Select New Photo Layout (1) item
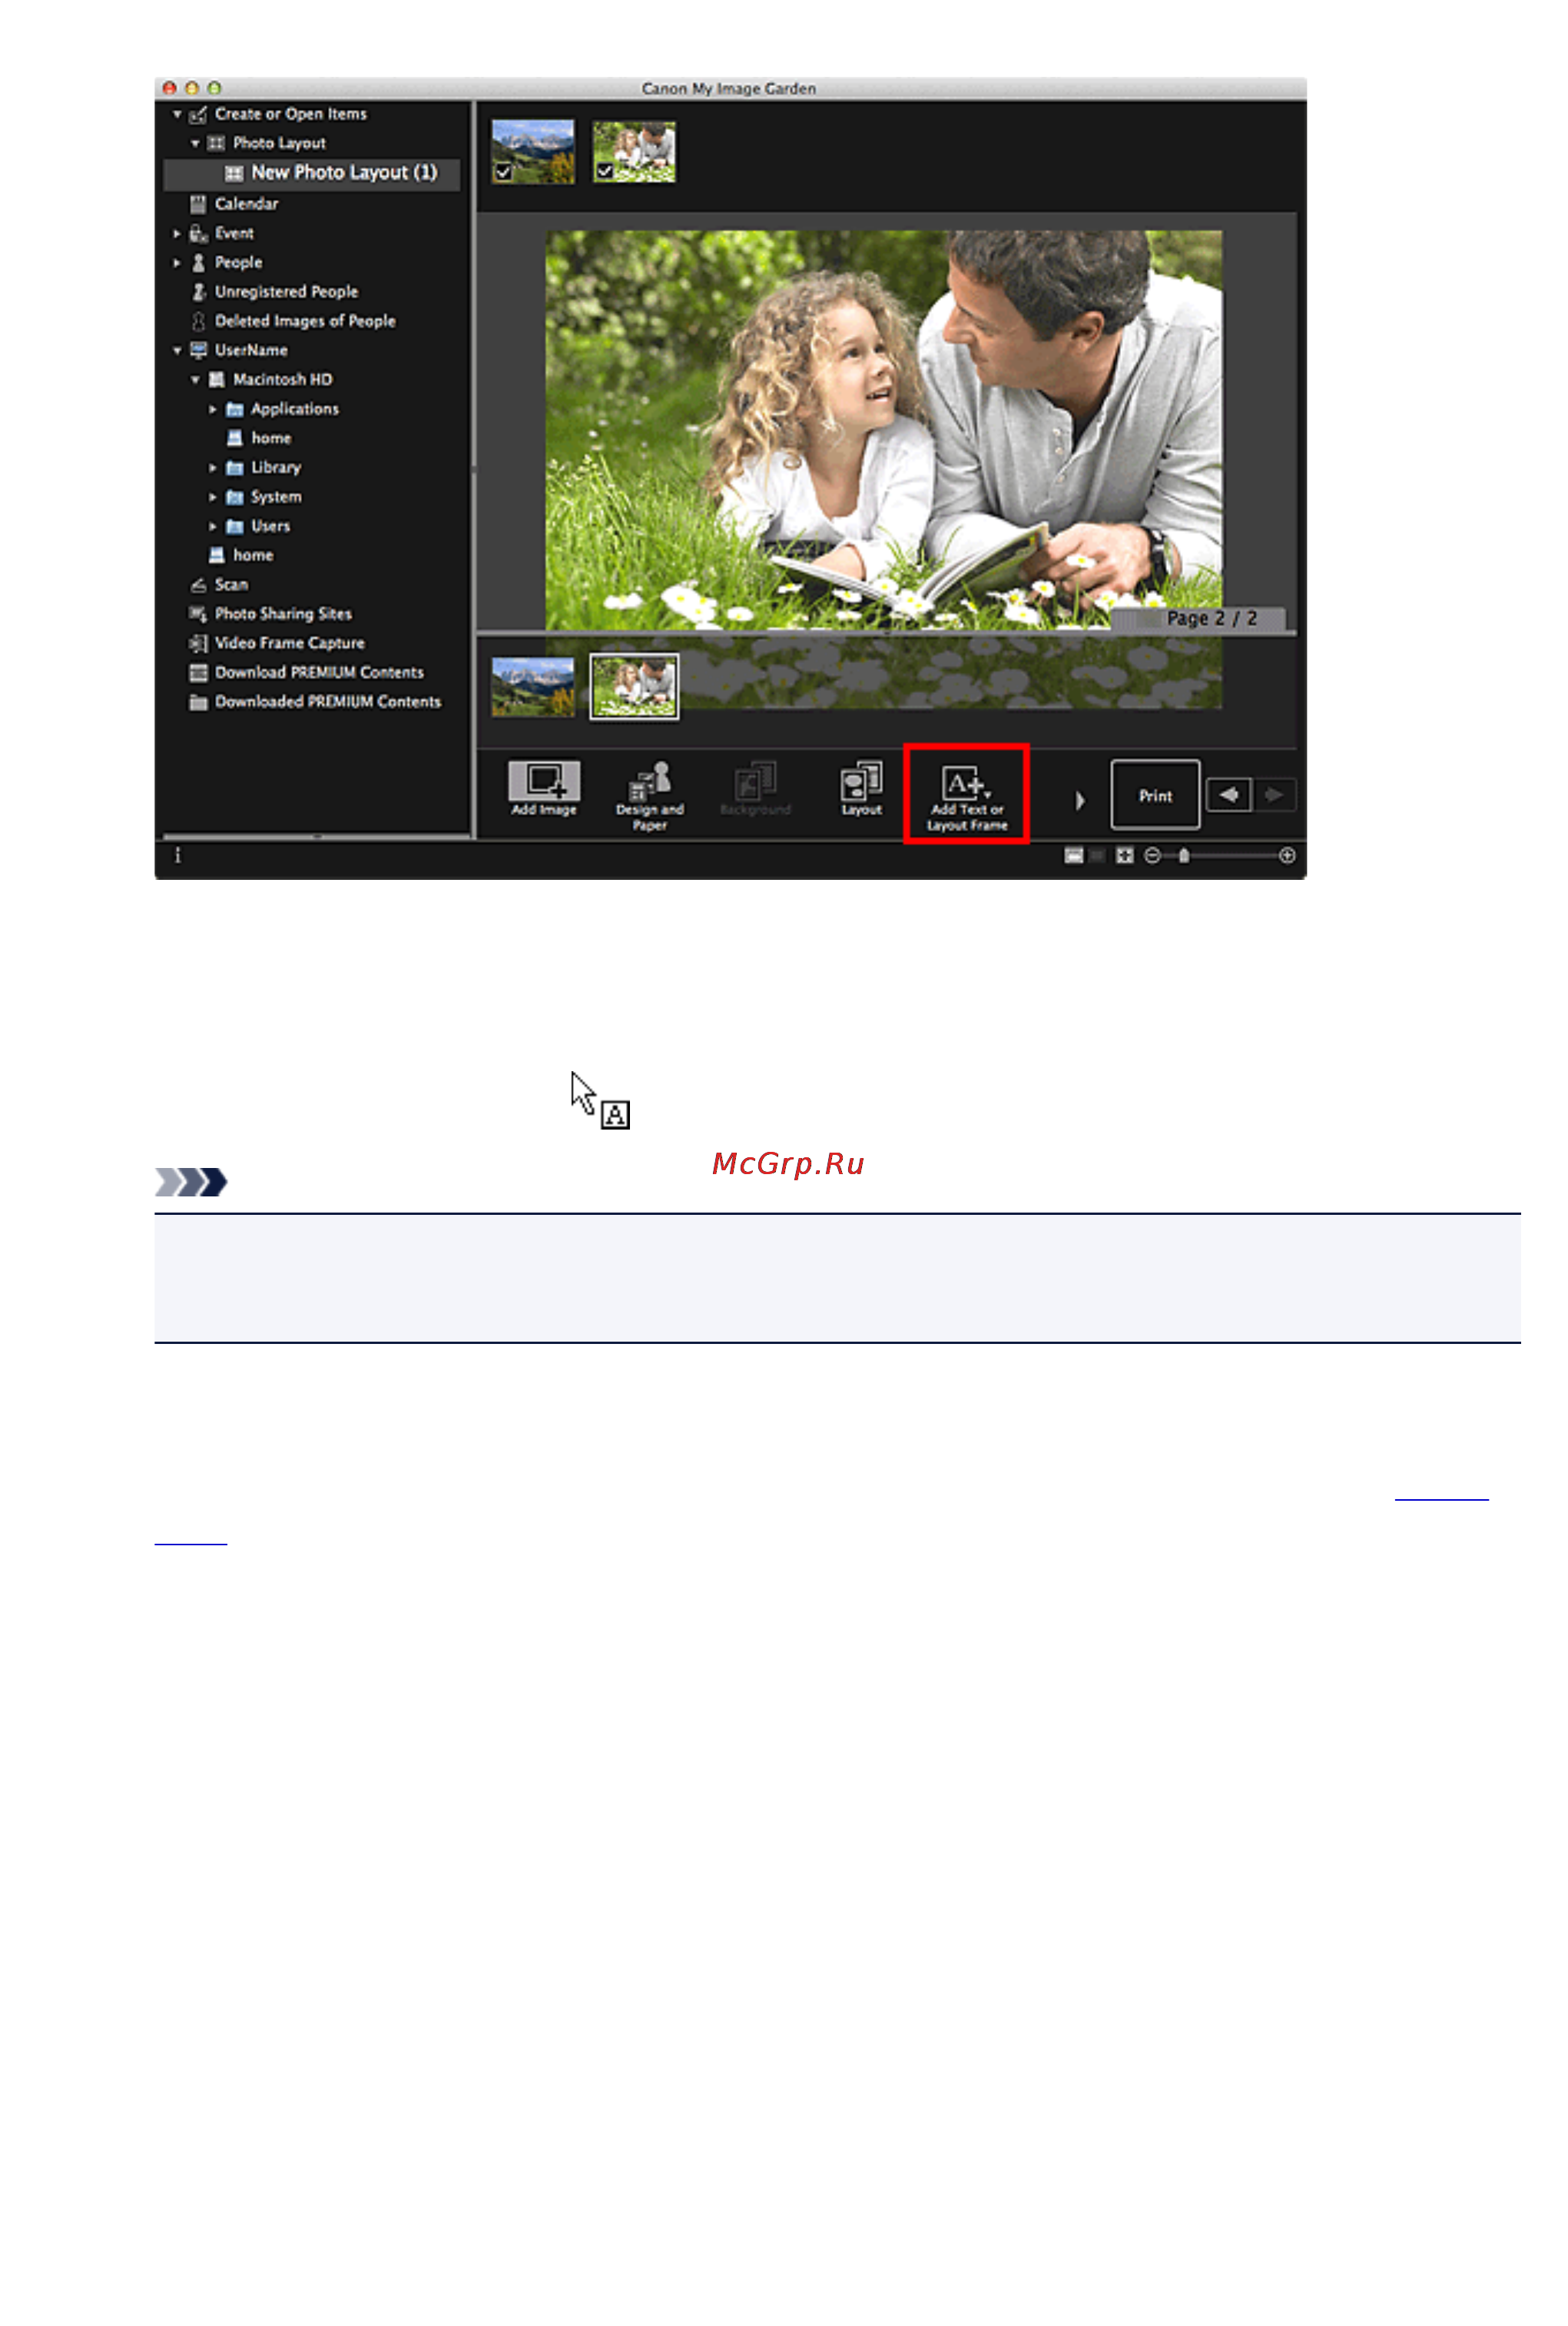Screen dimensions: 1568x2326 [312, 174]
